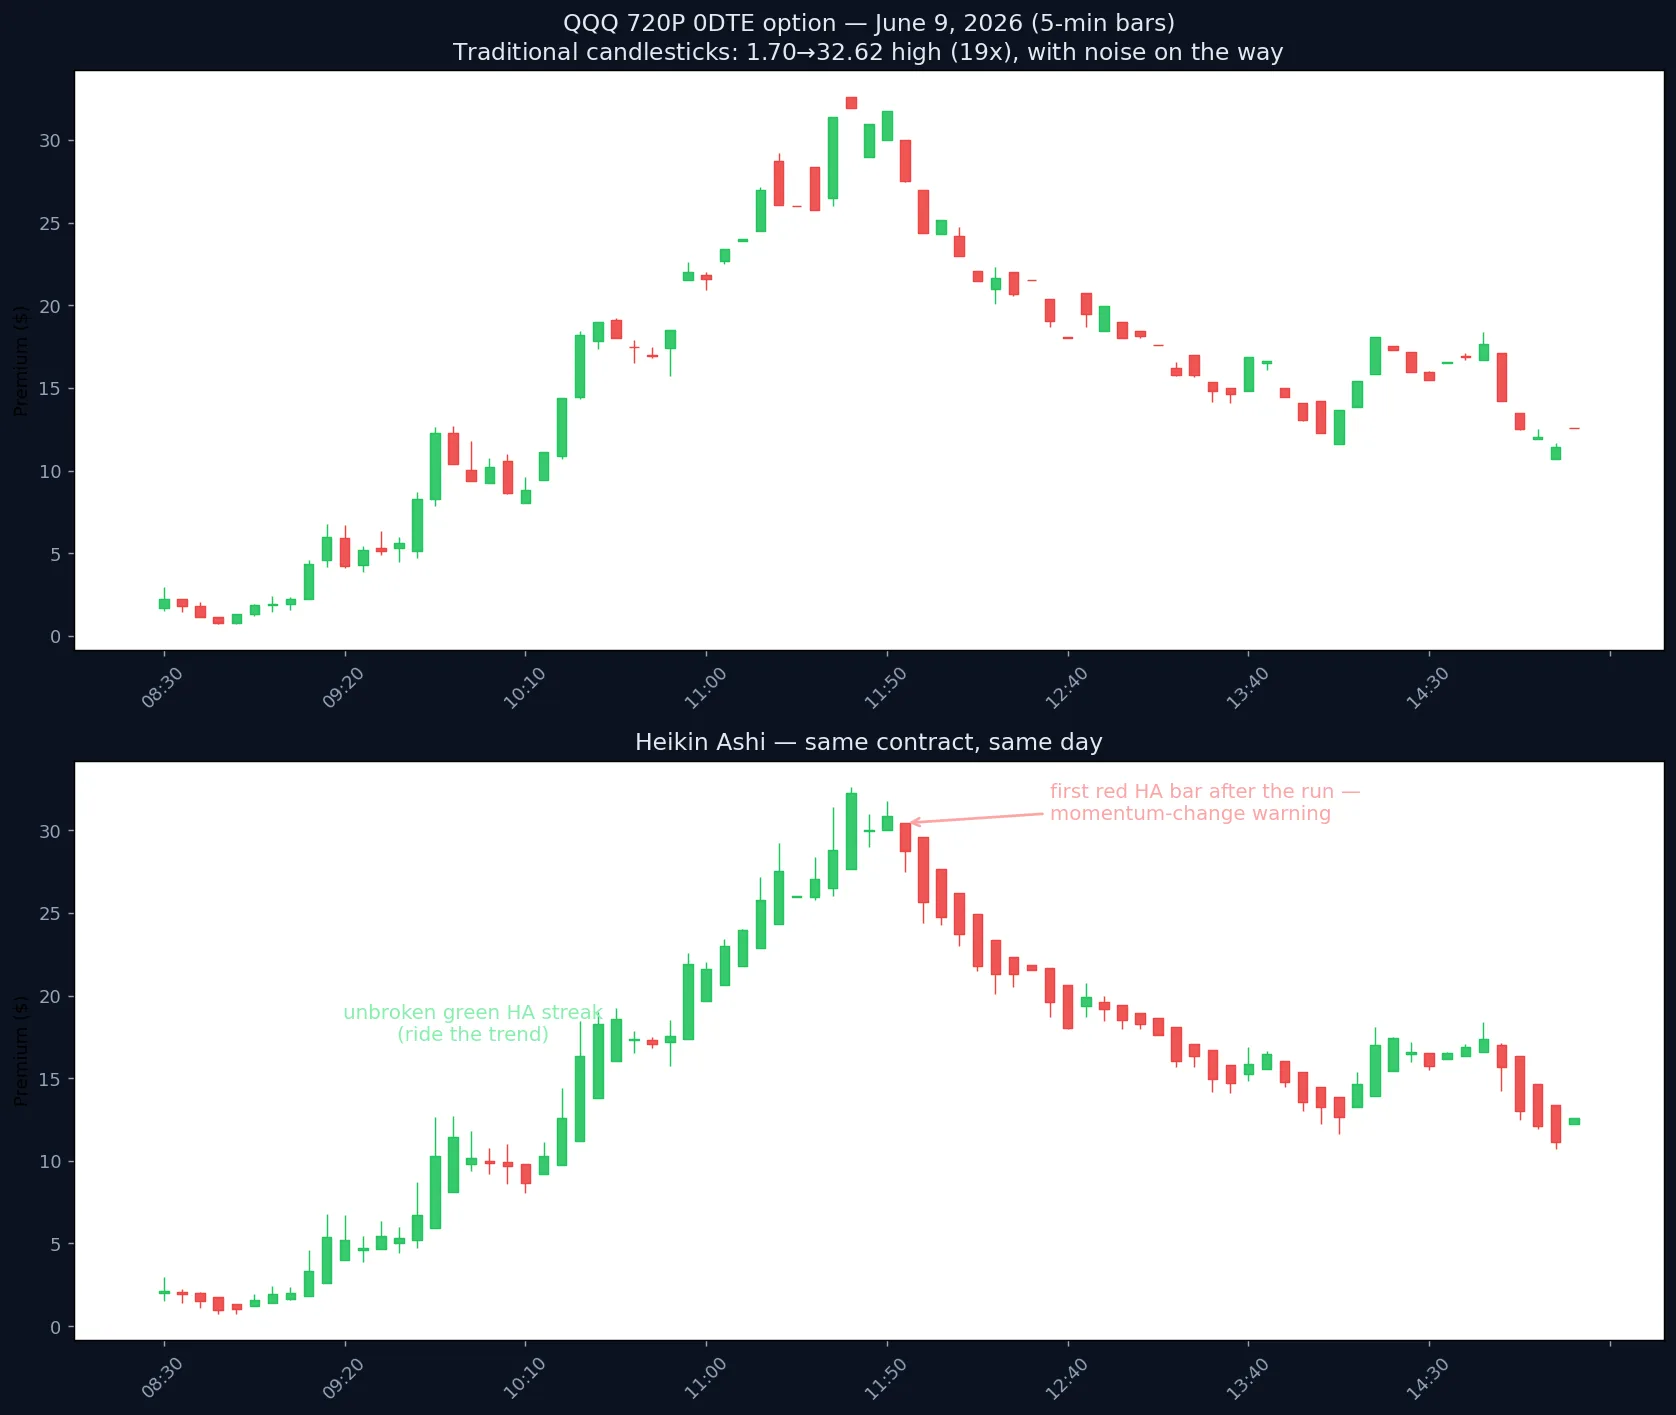1676x1415 pixels.
Task: Click y-axis value 10 on the traditional candlestick chart
Action: click(50, 471)
